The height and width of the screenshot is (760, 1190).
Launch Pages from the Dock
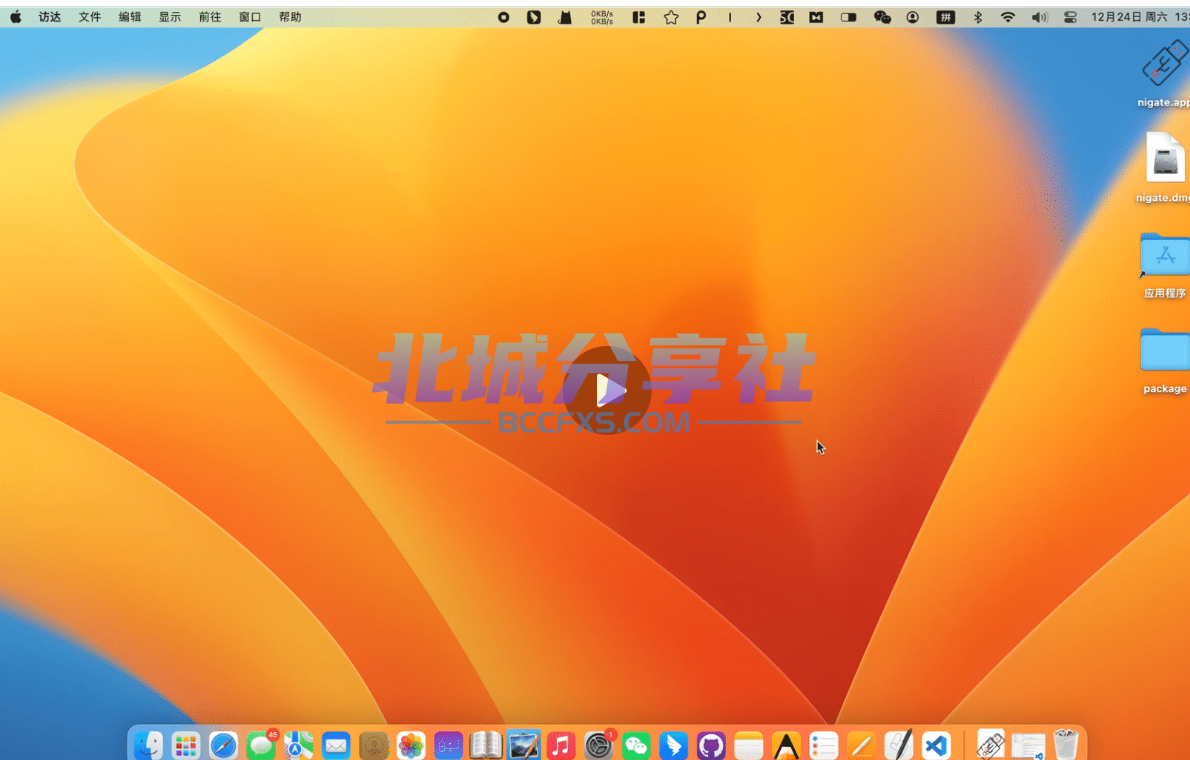click(861, 746)
